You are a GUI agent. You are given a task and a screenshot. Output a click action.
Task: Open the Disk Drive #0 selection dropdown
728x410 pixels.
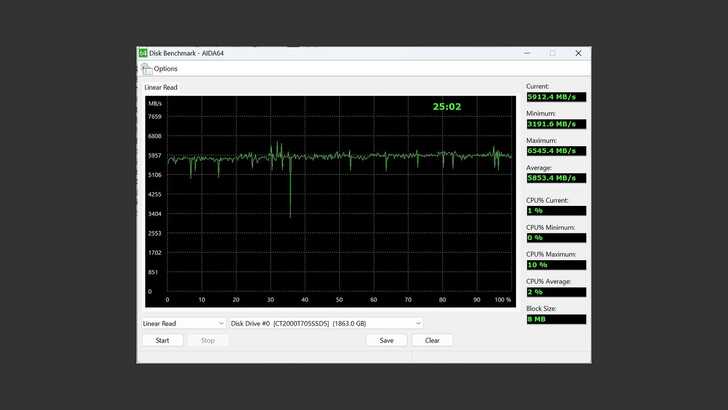pos(326,323)
